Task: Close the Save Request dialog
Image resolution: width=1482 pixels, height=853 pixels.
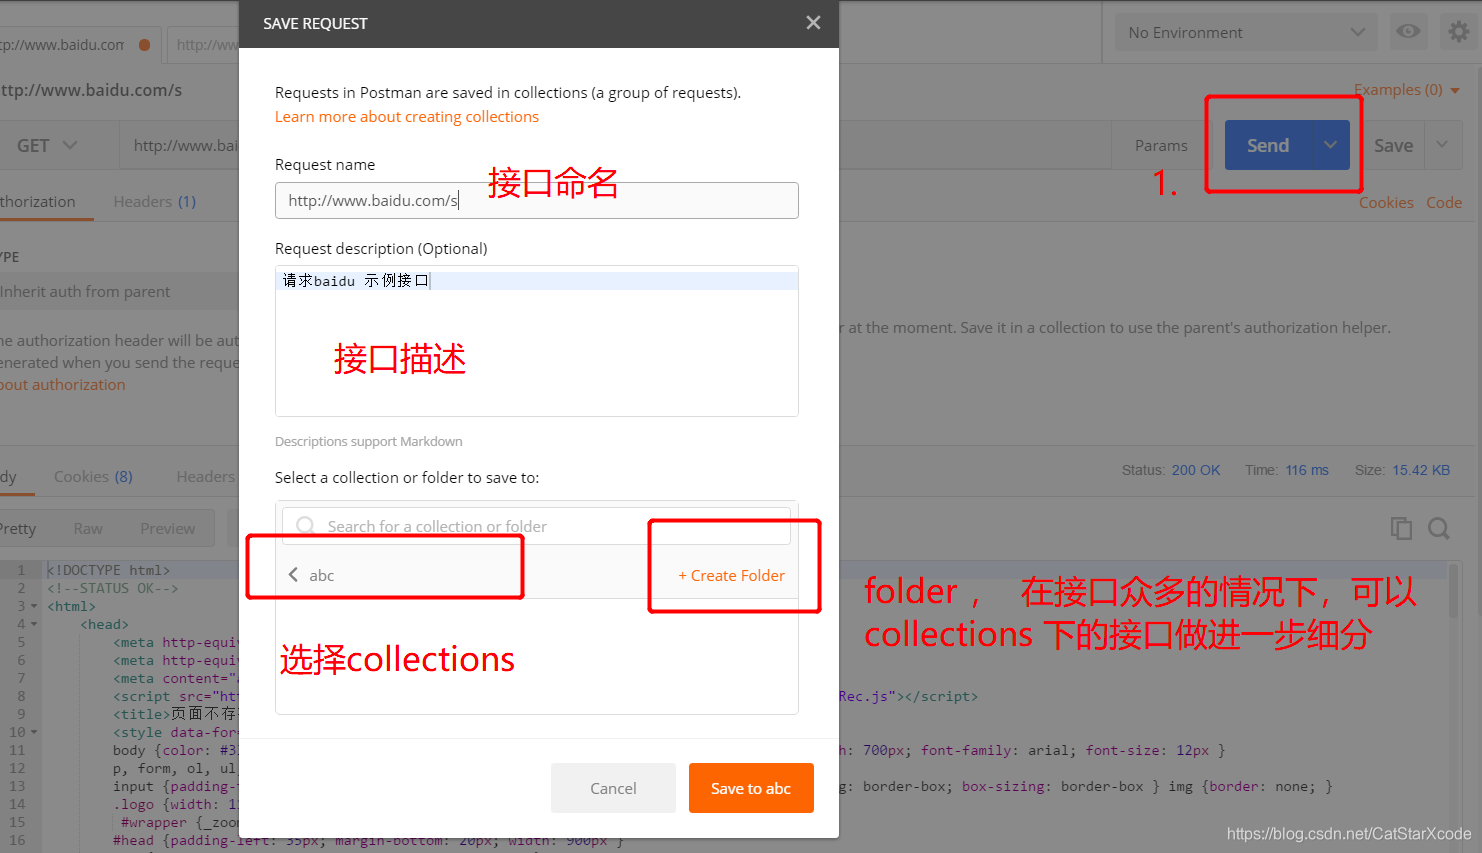Action: [813, 22]
